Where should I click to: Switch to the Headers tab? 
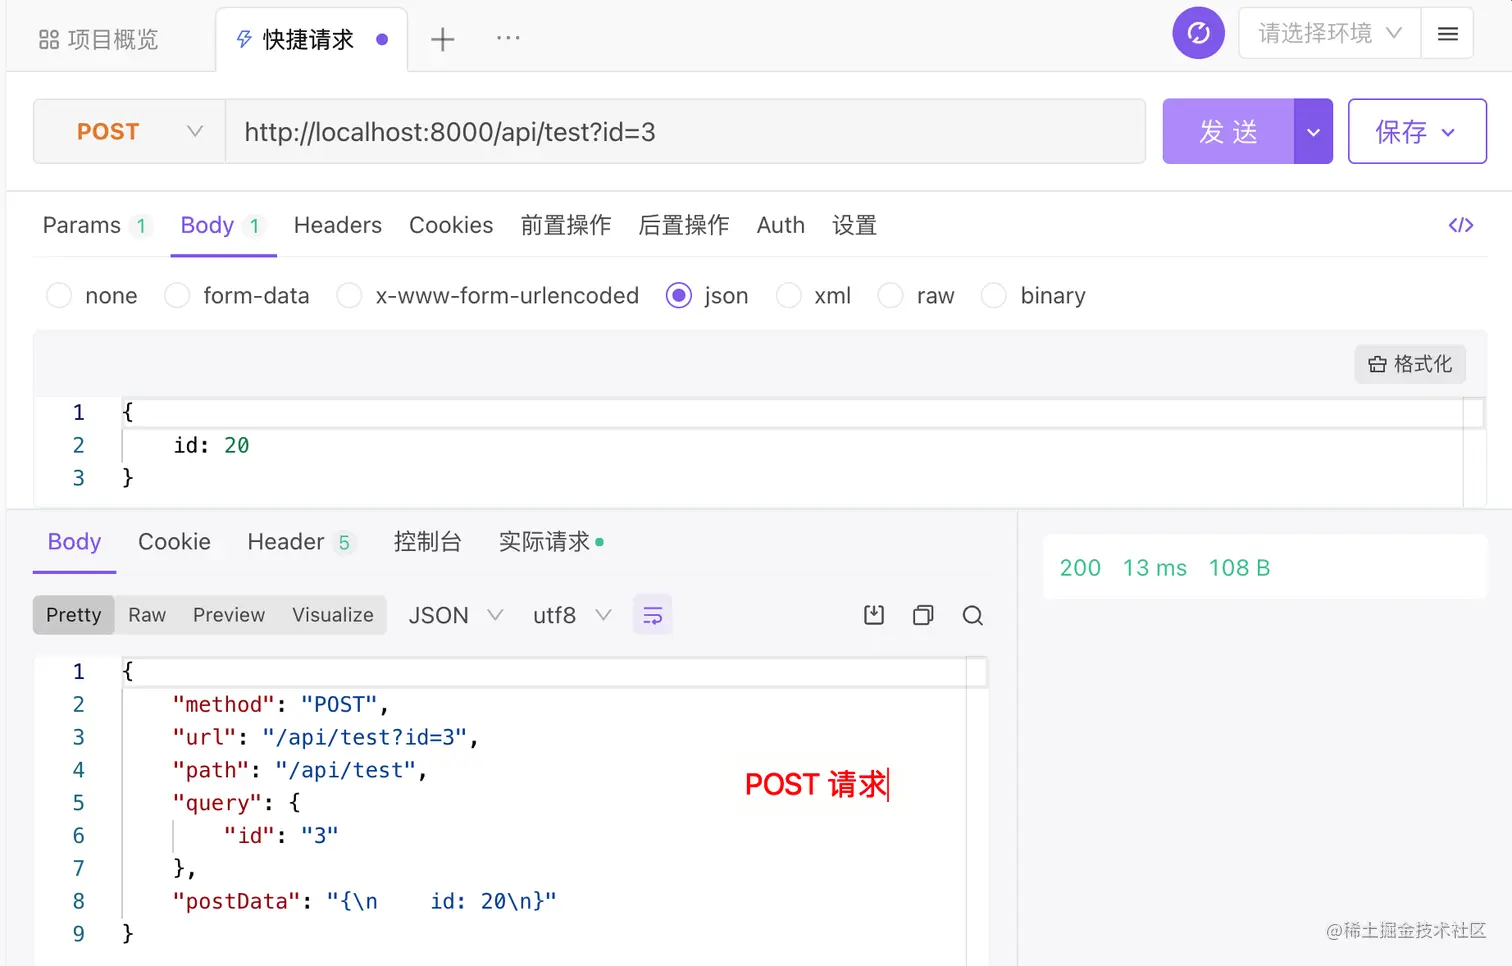click(337, 225)
